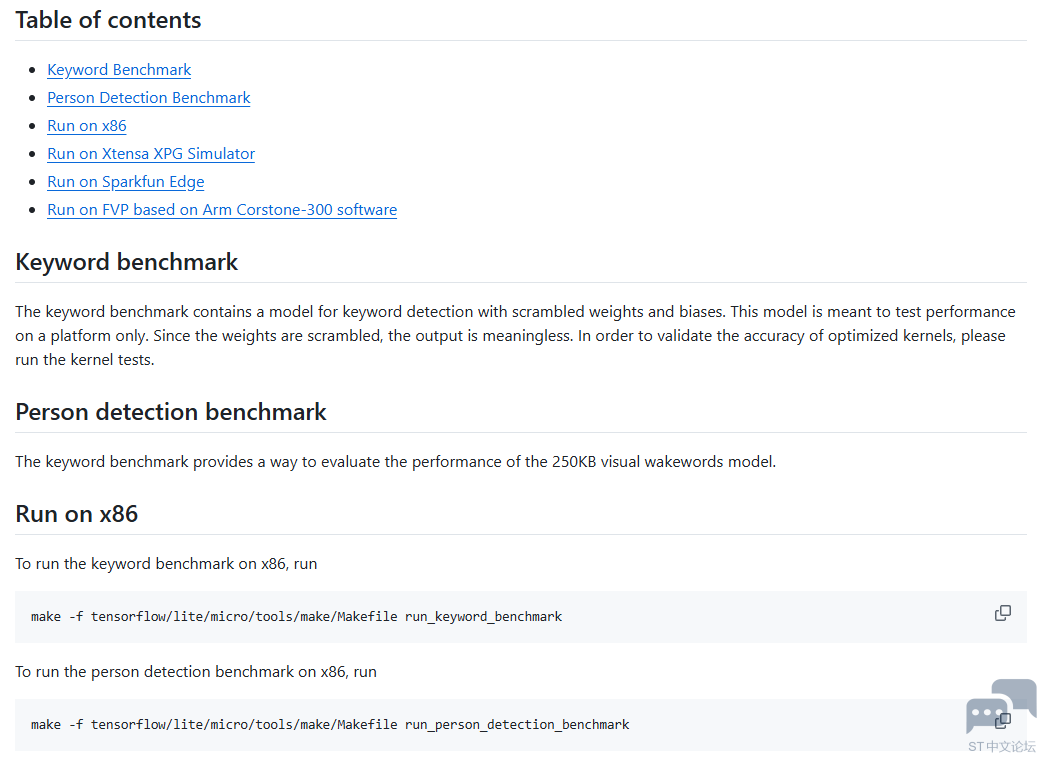The image size is (1045, 762).
Task: Go to Run on Sparkfun Edge link
Action: click(x=125, y=182)
